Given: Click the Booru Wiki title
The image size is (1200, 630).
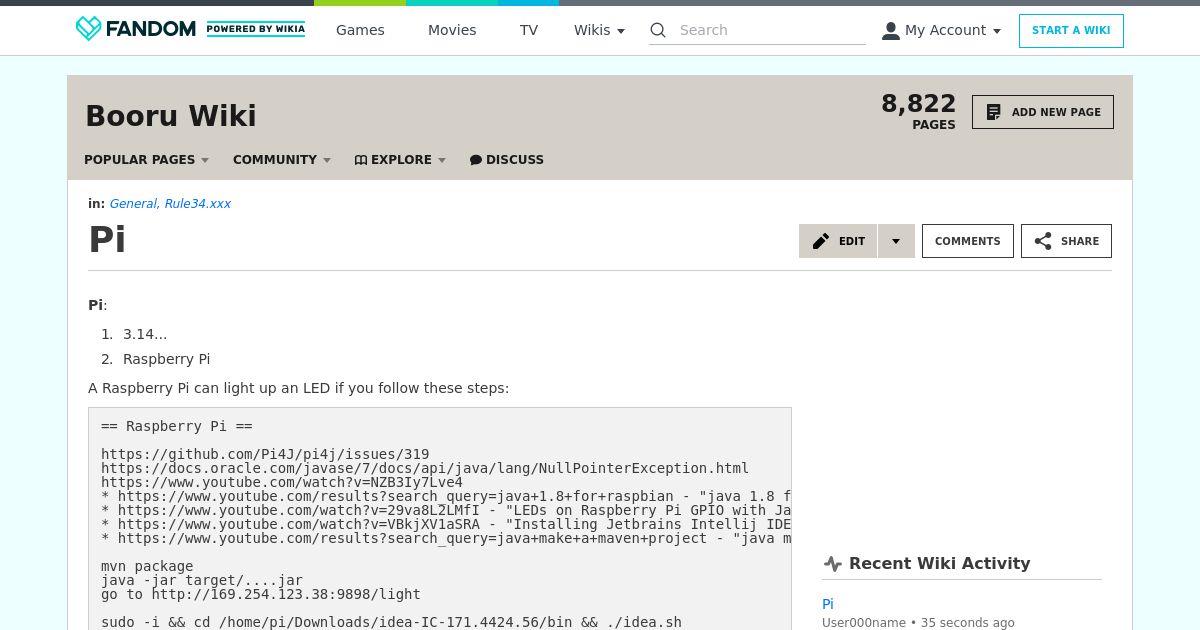Looking at the screenshot, I should pyautogui.click(x=171, y=116).
